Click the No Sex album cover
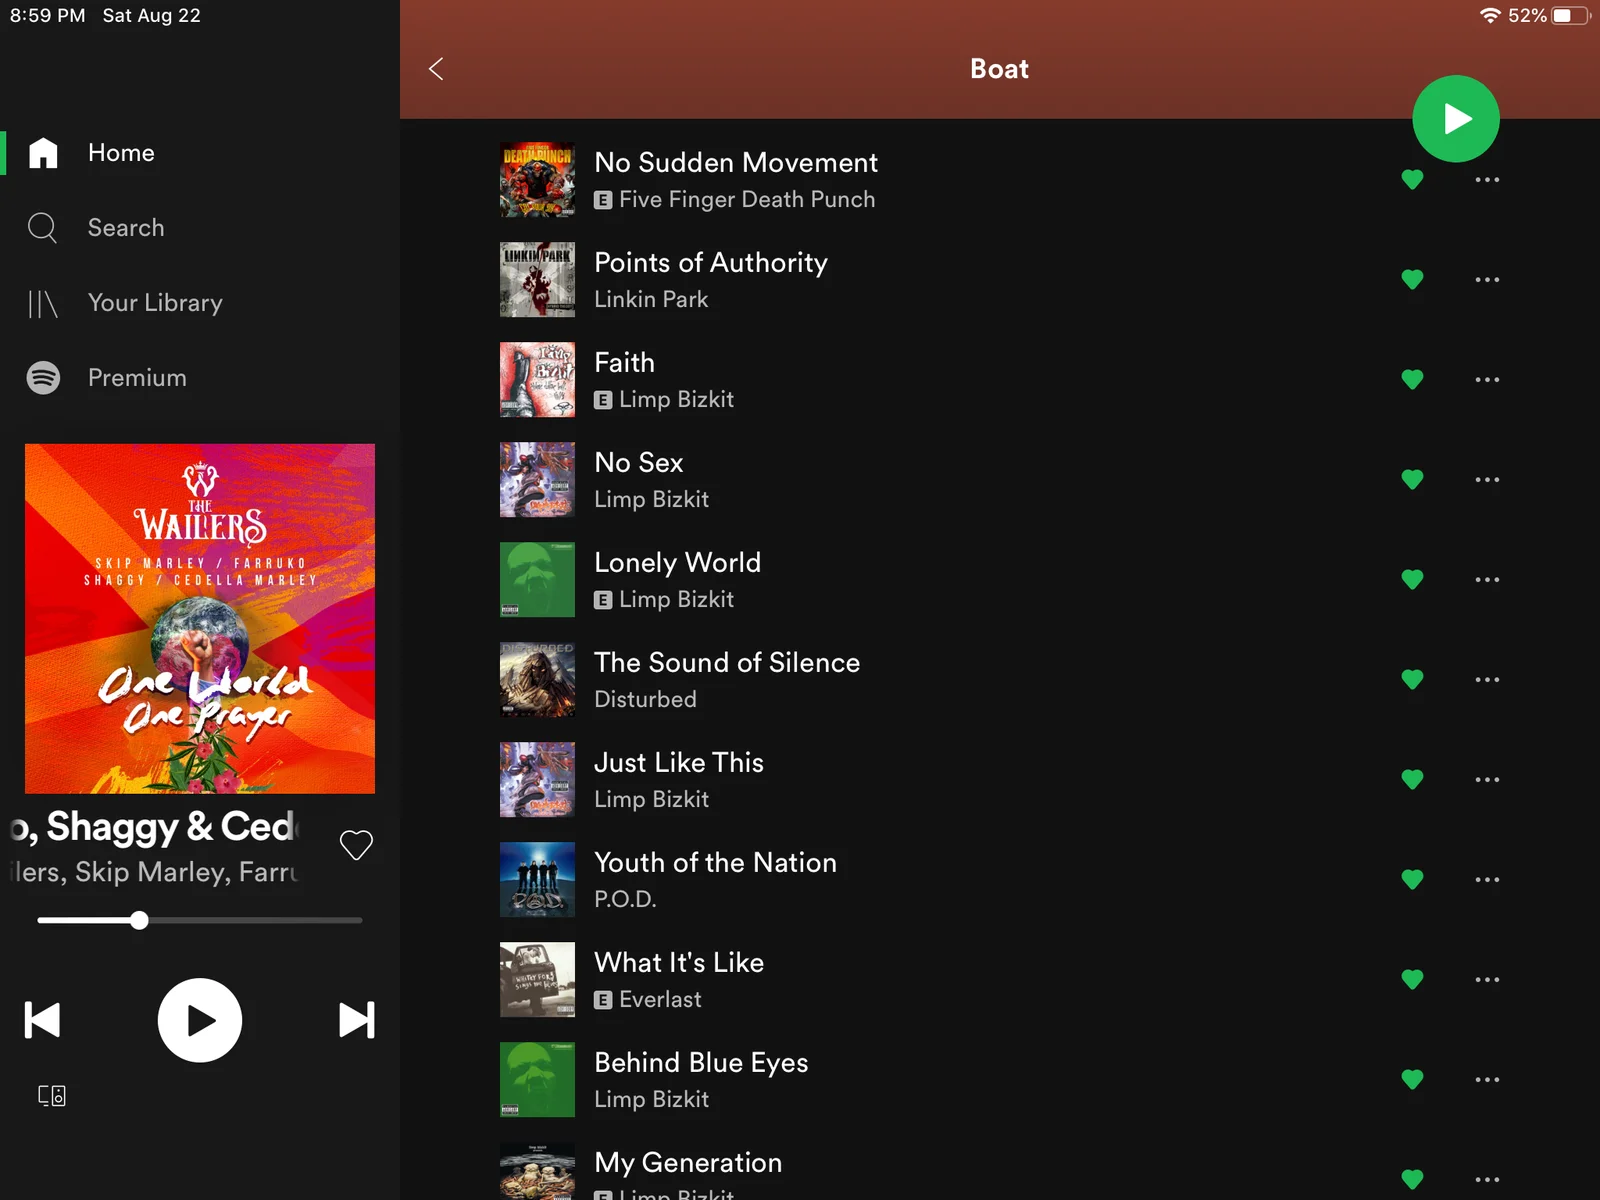Image resolution: width=1600 pixels, height=1200 pixels. pyautogui.click(x=537, y=480)
